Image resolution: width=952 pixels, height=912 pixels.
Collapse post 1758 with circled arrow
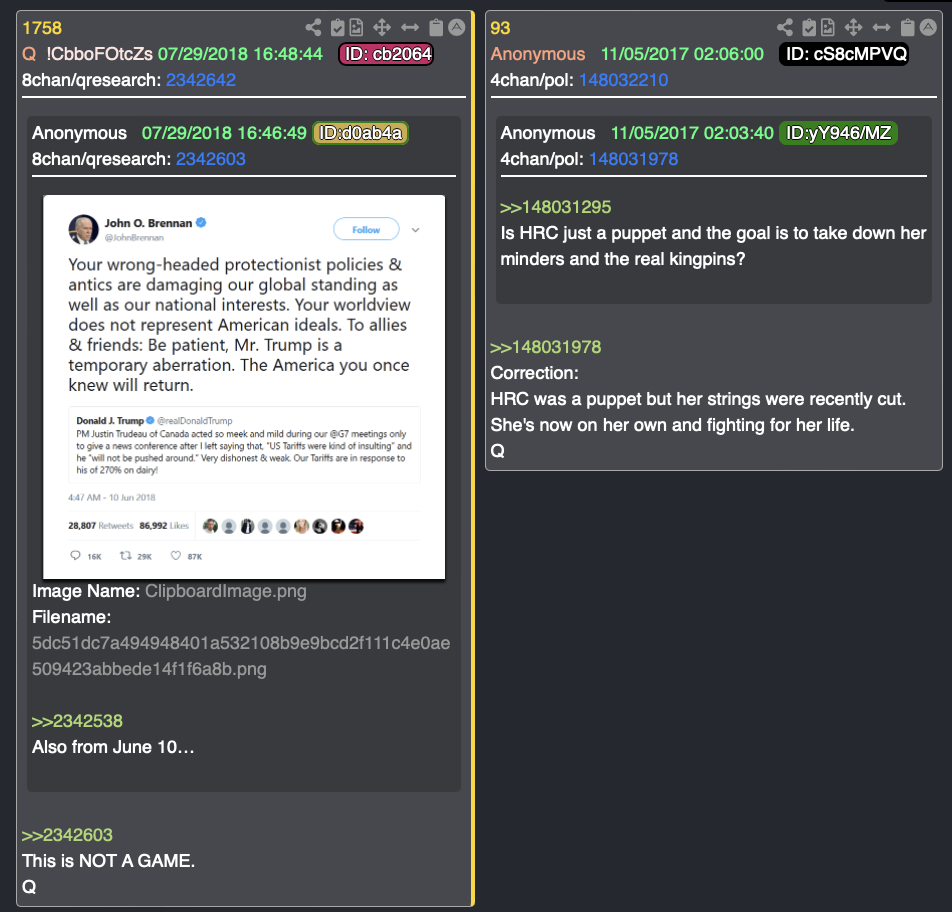click(457, 27)
